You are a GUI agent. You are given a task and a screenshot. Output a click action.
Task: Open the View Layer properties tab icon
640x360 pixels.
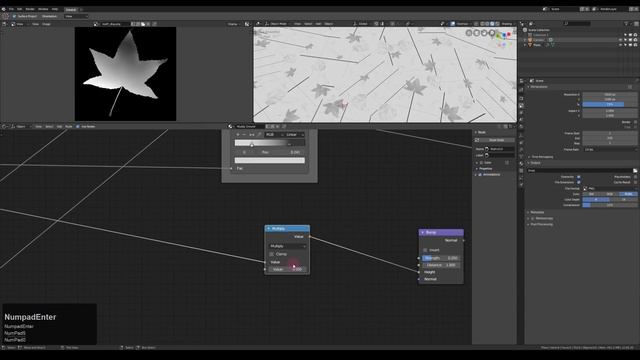[x=521, y=113]
